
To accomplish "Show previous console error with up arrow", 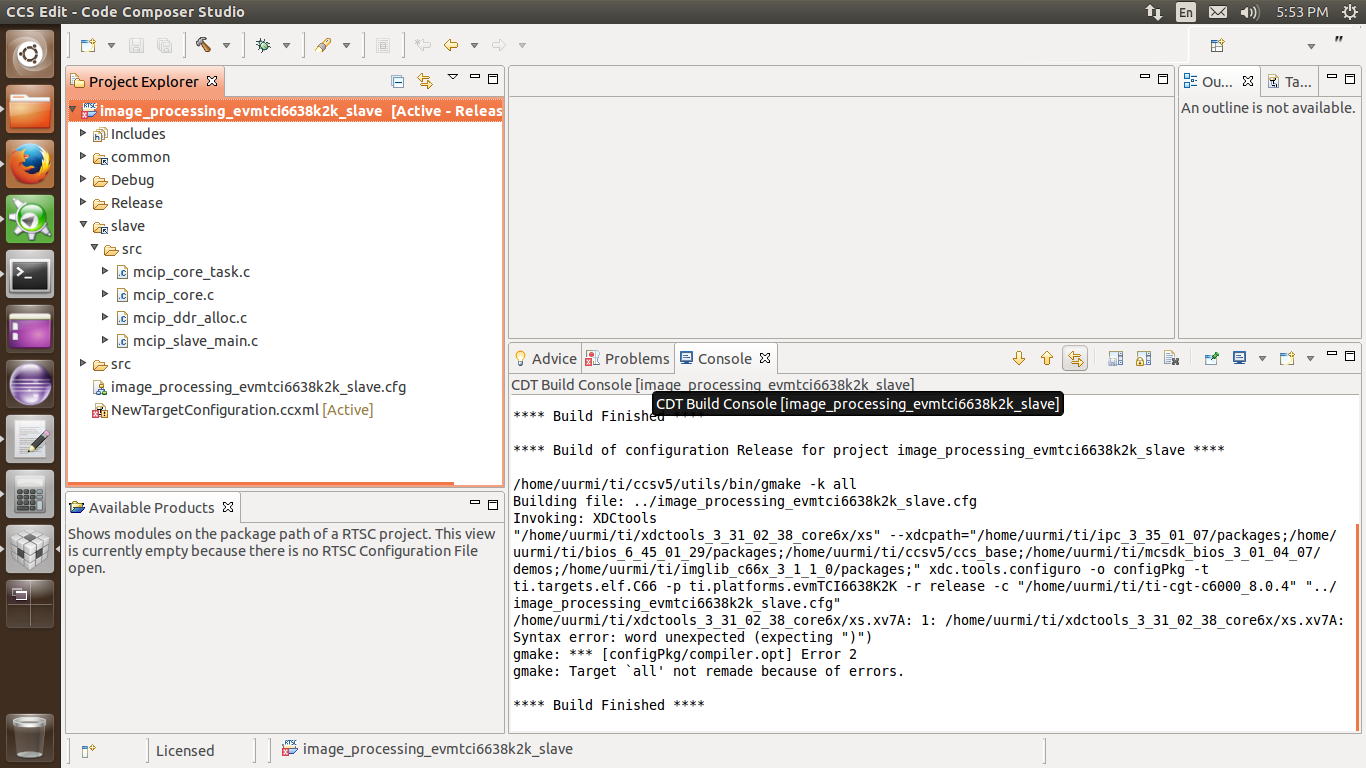I will pyautogui.click(x=1047, y=358).
